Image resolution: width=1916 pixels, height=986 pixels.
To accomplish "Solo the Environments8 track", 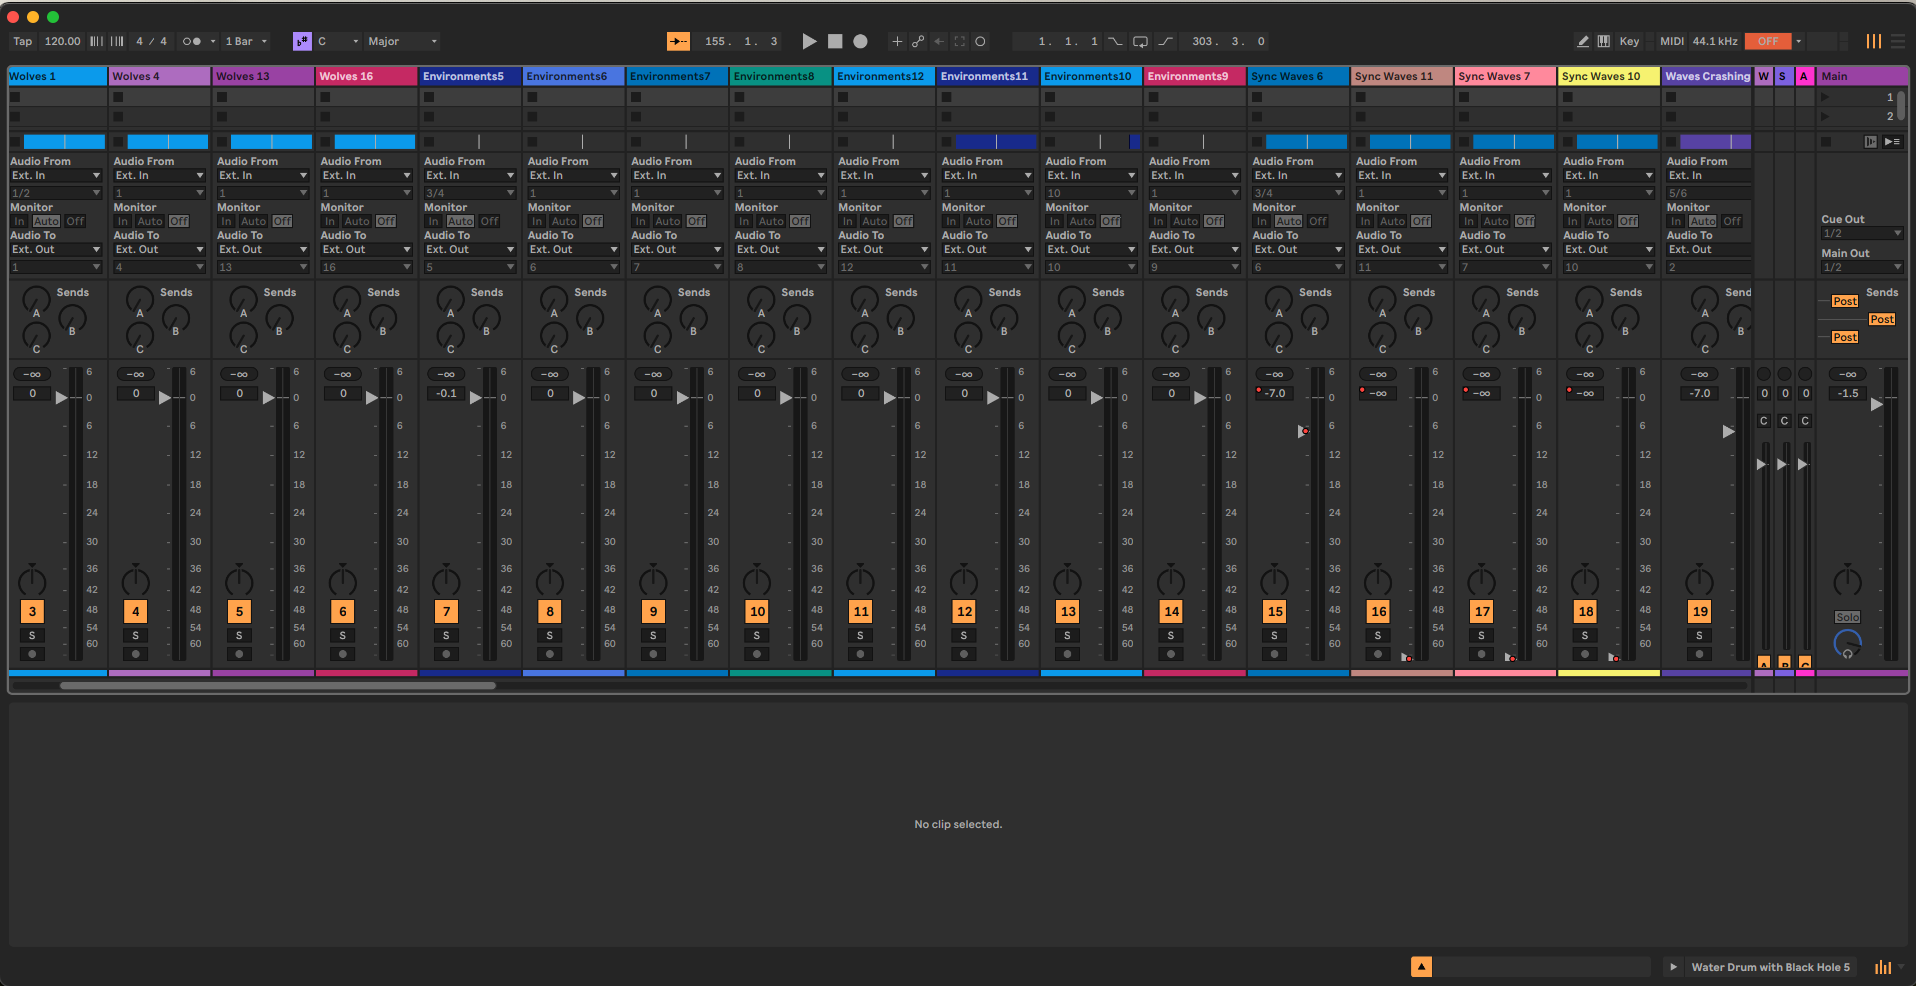I will click(757, 636).
